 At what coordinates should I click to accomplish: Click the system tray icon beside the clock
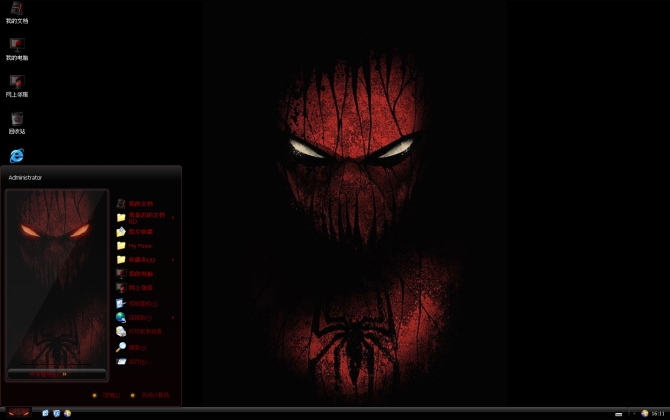click(643, 413)
